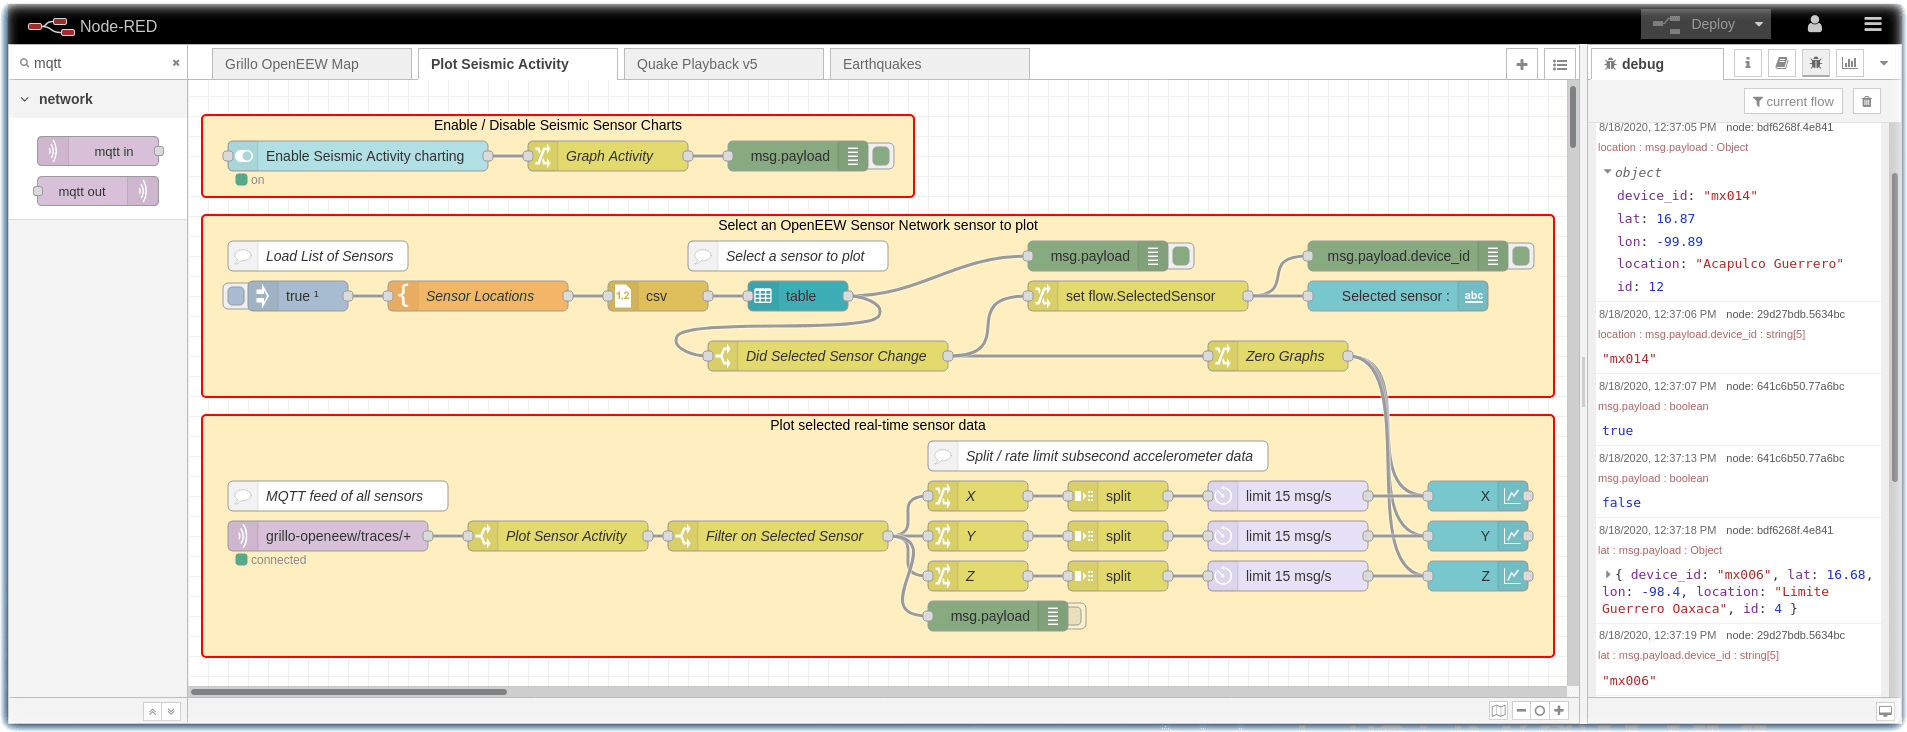
Task: Select the mqtt in palette node
Action: click(x=99, y=151)
